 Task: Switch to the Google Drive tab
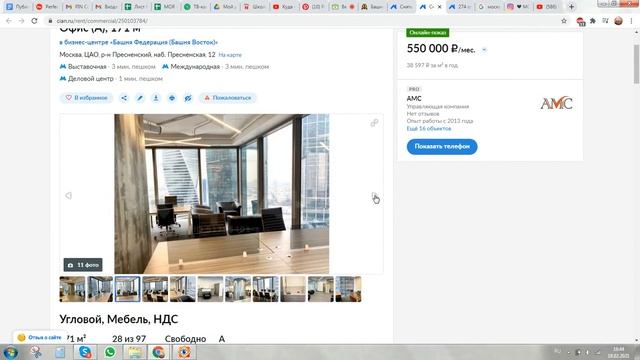[x=224, y=7]
